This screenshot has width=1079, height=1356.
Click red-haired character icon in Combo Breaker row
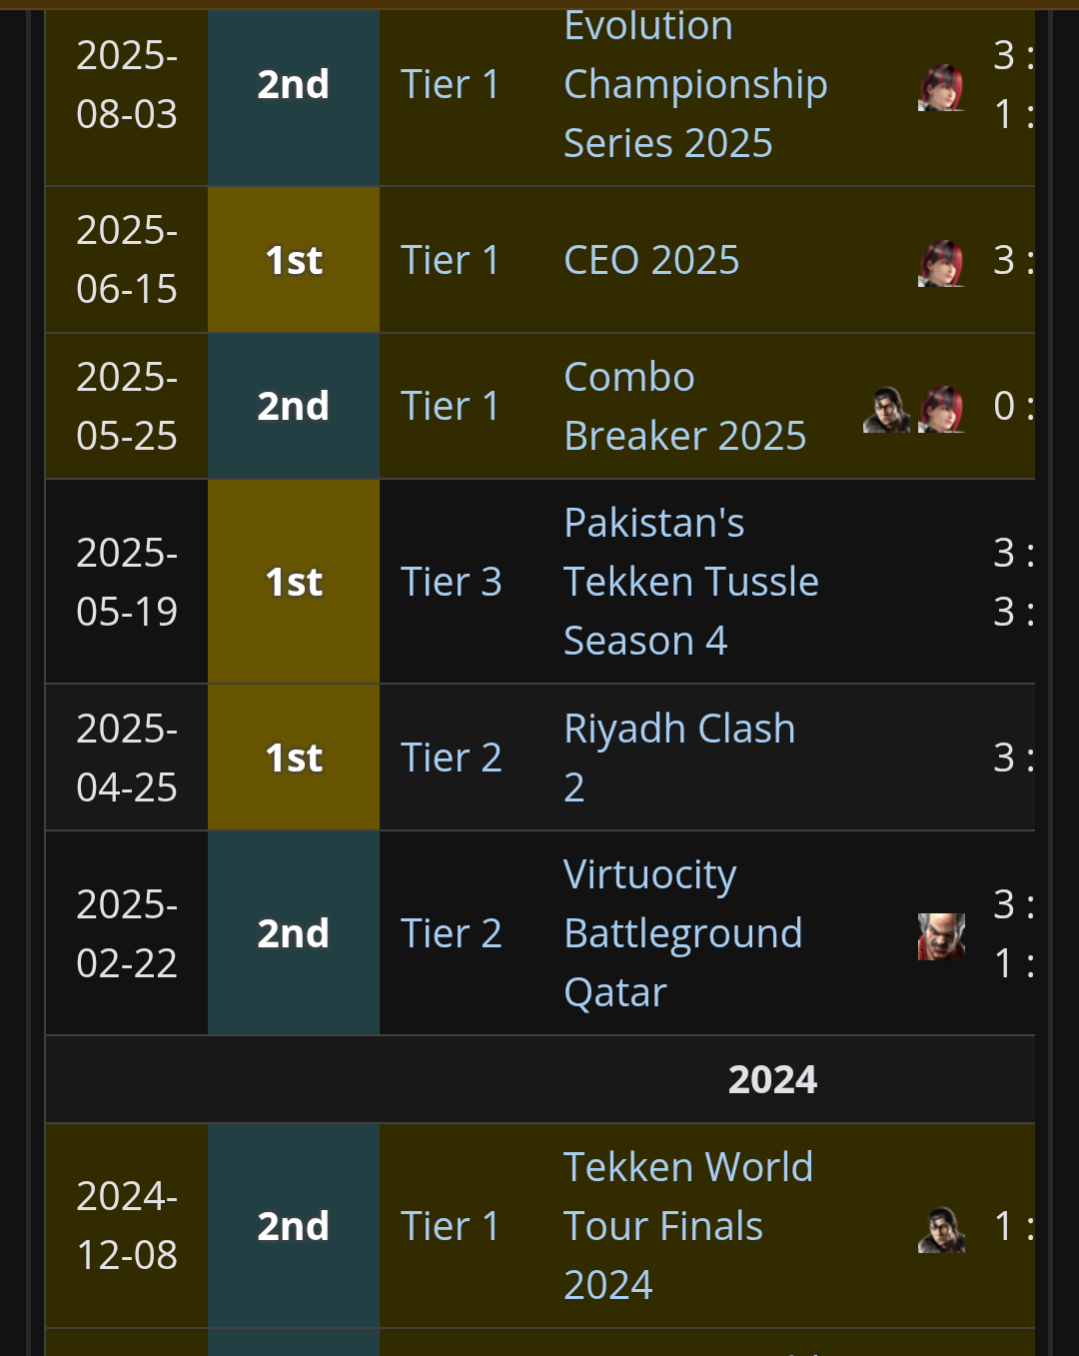941,409
